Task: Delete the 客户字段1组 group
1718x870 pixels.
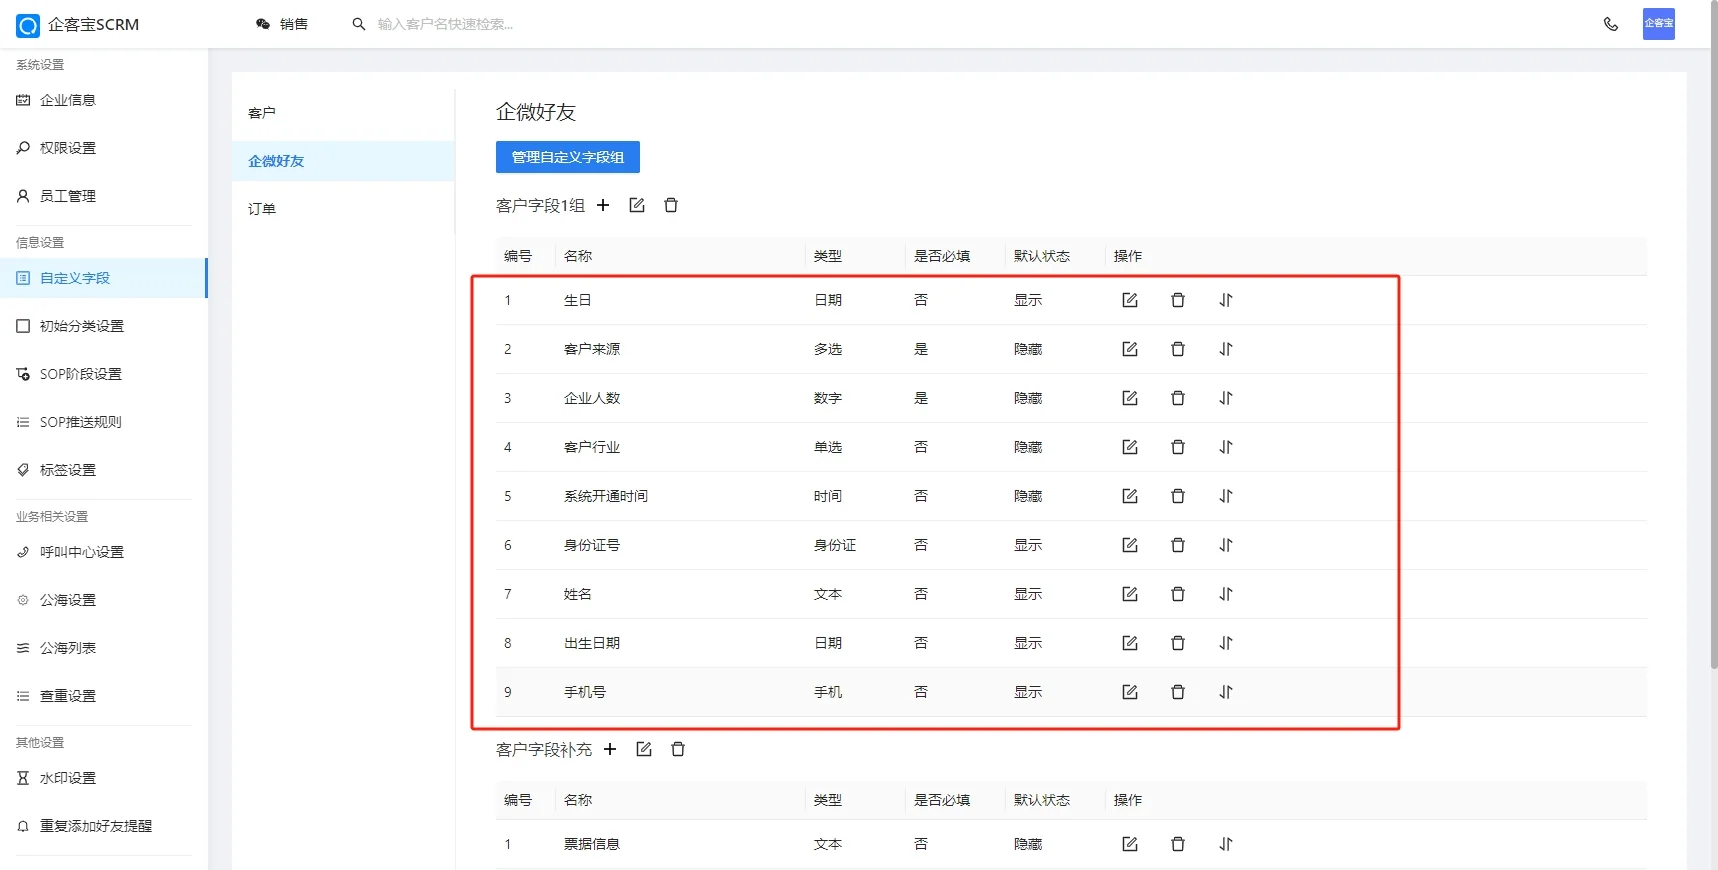Action: [671, 205]
